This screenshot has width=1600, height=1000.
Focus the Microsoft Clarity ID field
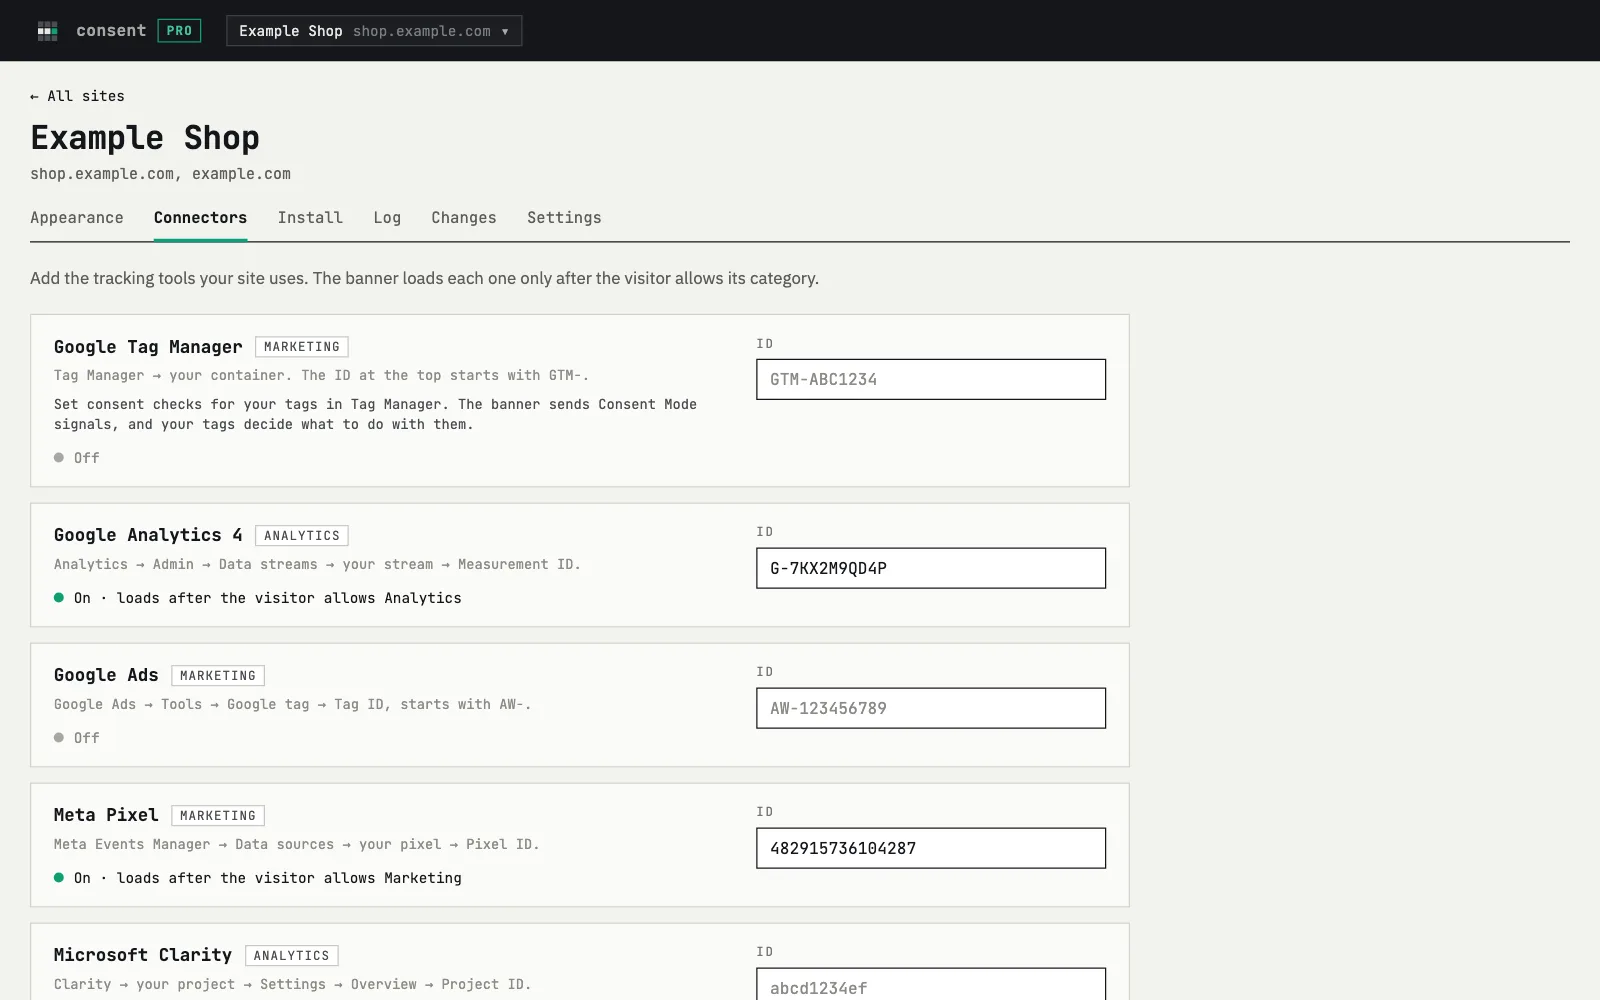pyautogui.click(x=931, y=984)
